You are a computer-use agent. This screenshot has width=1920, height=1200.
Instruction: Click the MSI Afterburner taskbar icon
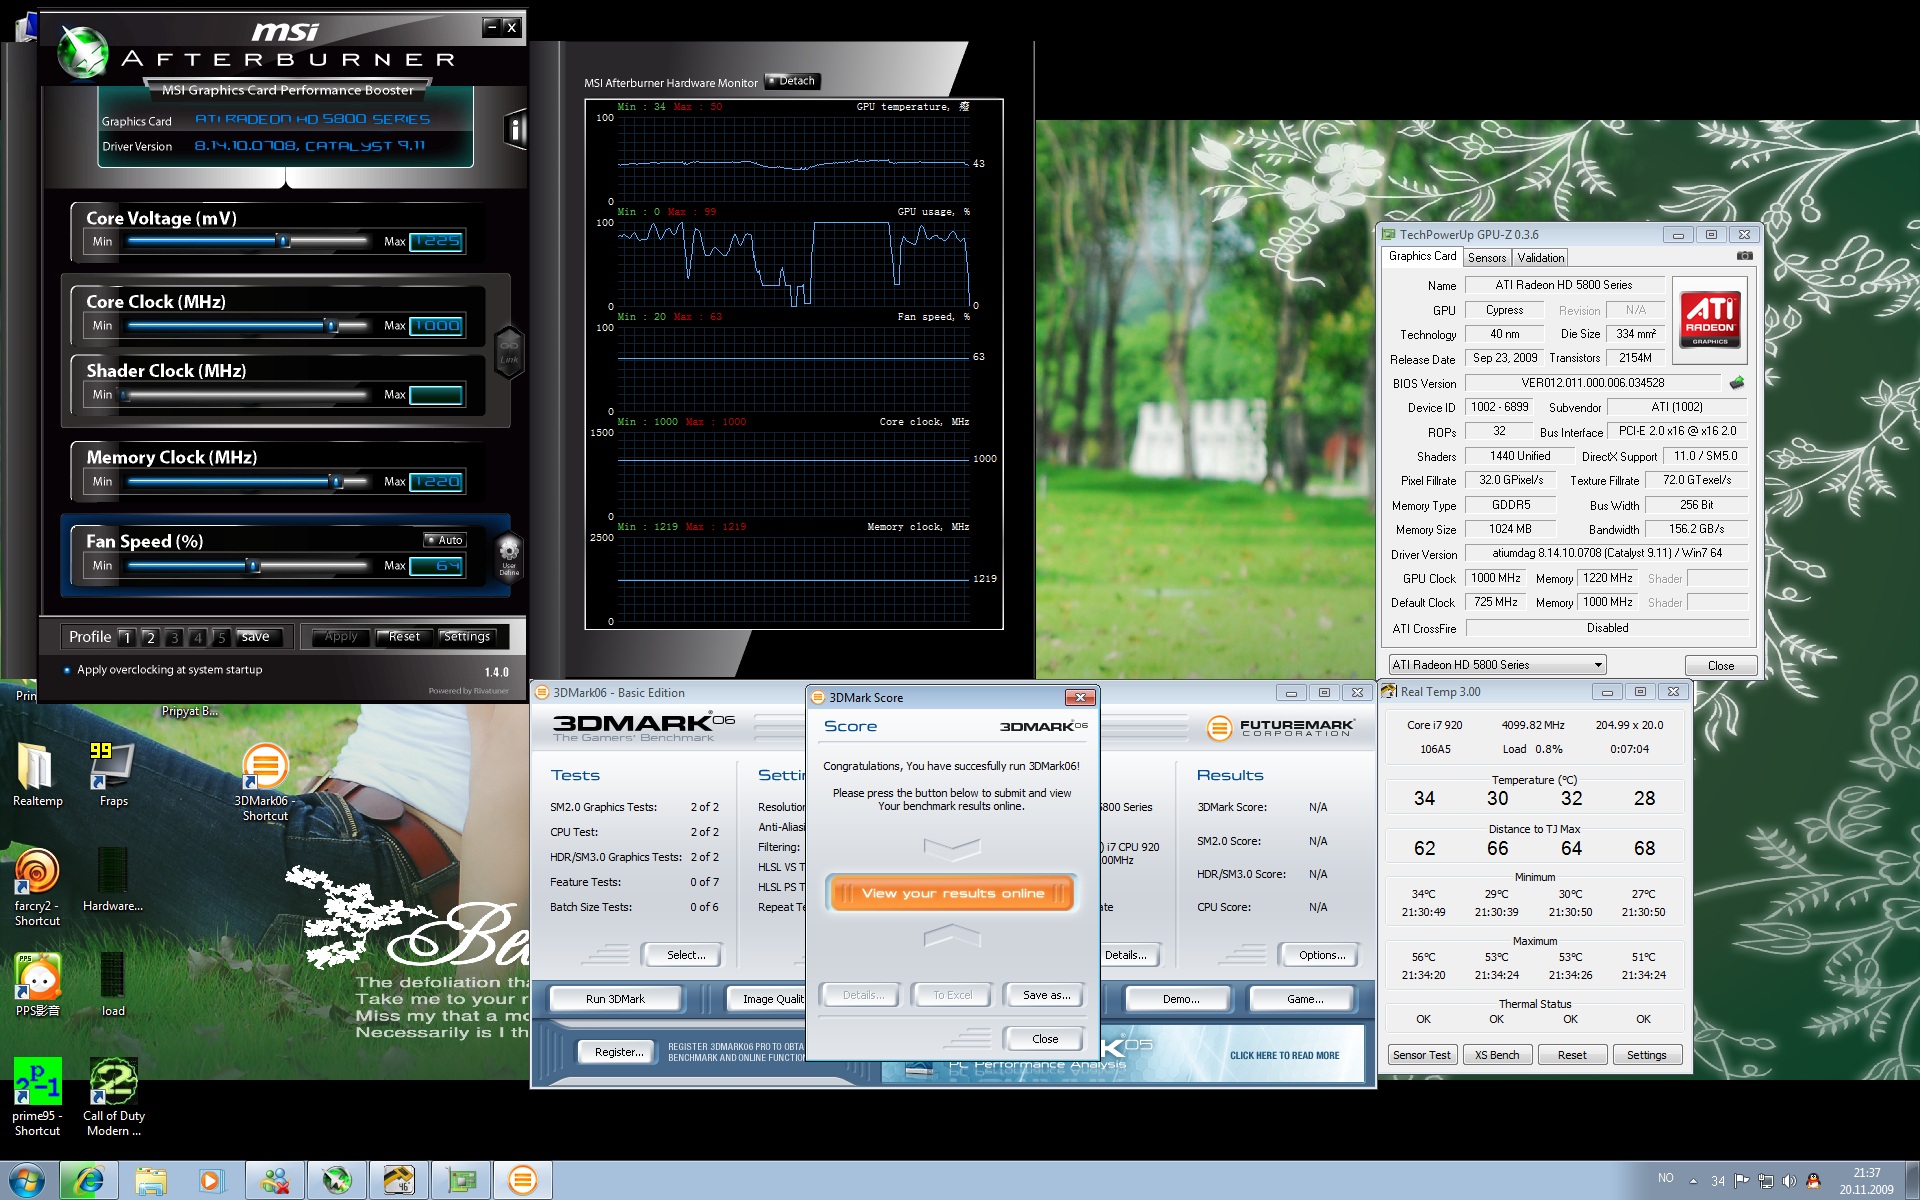pos(336,1180)
